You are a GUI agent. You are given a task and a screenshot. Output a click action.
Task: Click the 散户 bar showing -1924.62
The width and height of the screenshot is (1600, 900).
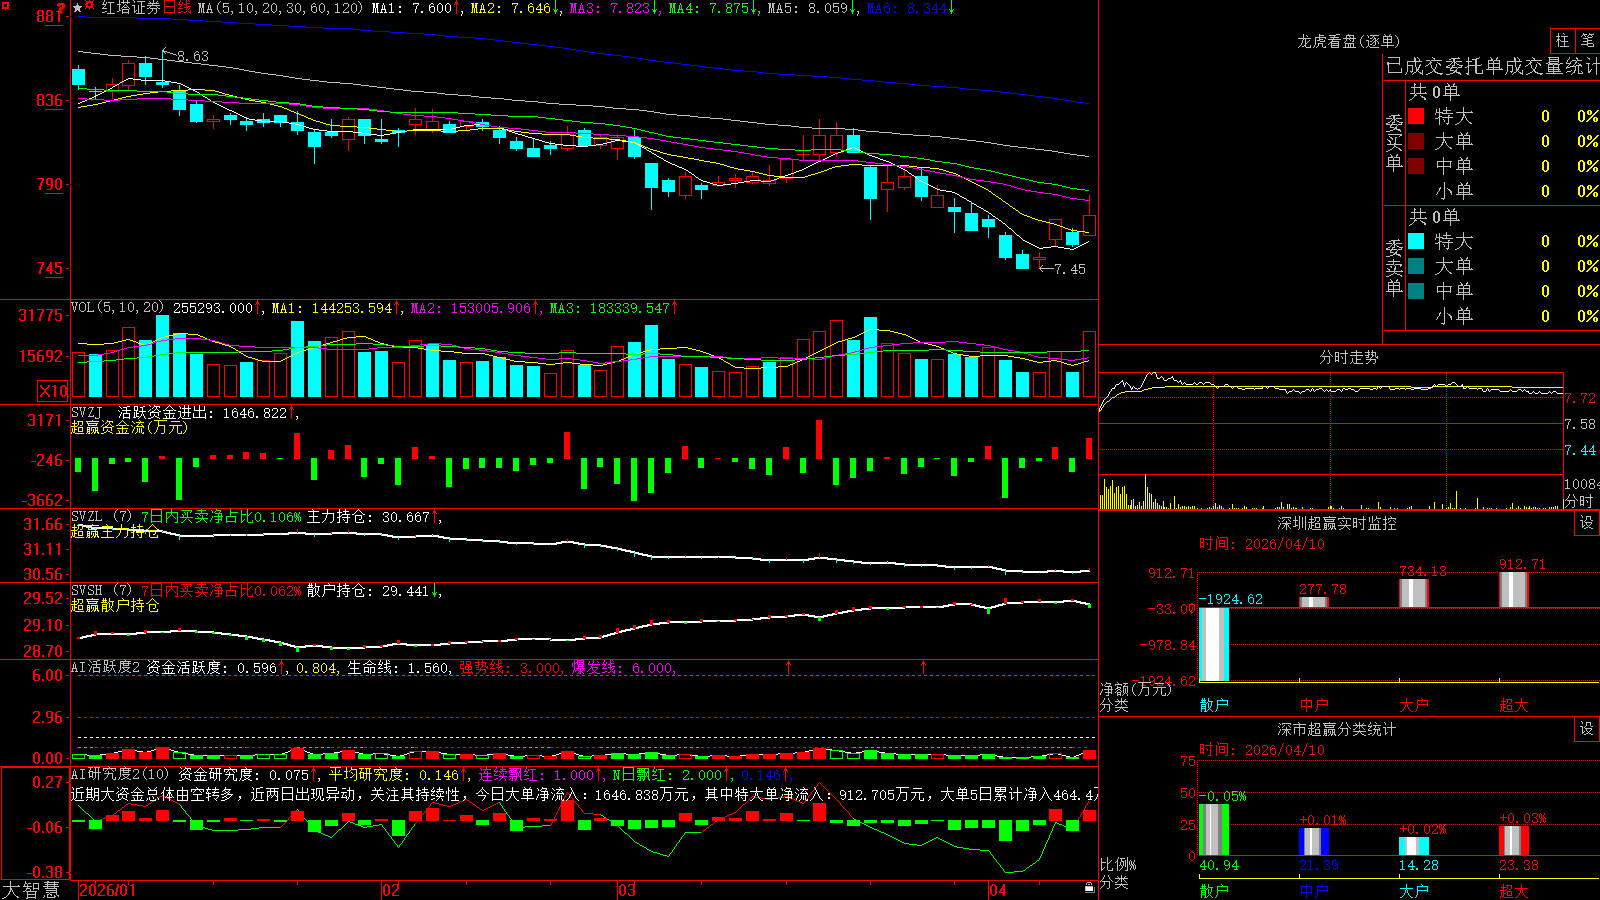click(x=1214, y=644)
